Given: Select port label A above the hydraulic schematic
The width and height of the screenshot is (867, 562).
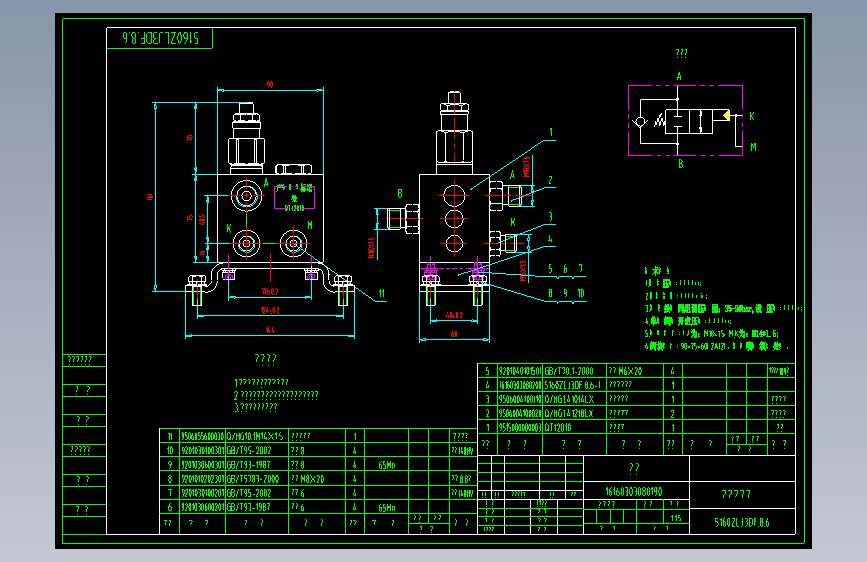Looking at the screenshot, I should 679,76.
